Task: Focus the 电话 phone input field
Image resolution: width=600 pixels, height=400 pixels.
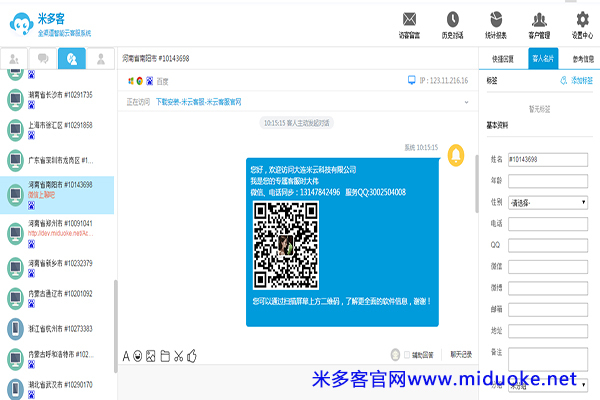Action: pyautogui.click(x=548, y=224)
